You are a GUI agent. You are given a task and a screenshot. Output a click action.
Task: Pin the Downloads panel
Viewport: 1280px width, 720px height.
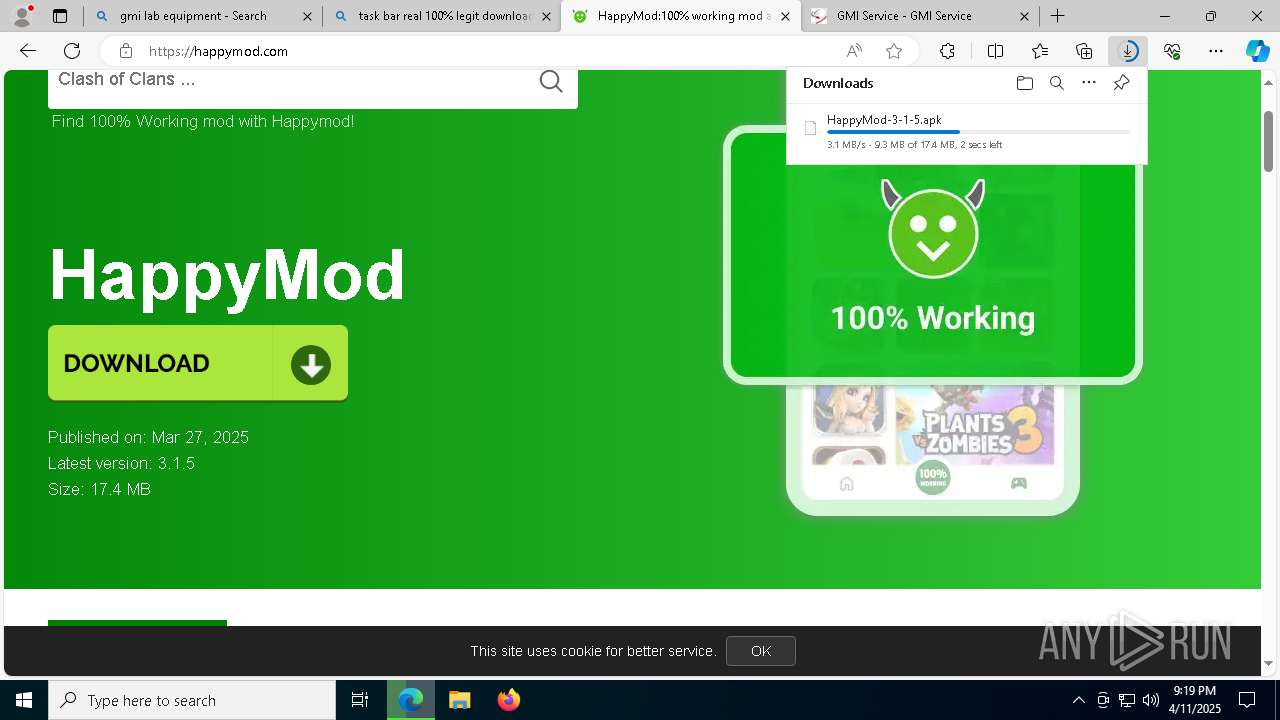1121,83
